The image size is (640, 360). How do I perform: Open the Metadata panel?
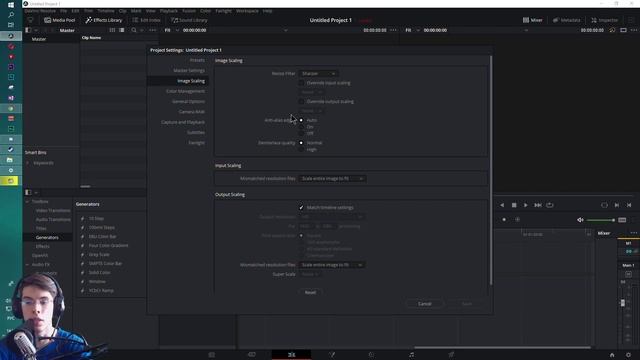click(567, 20)
